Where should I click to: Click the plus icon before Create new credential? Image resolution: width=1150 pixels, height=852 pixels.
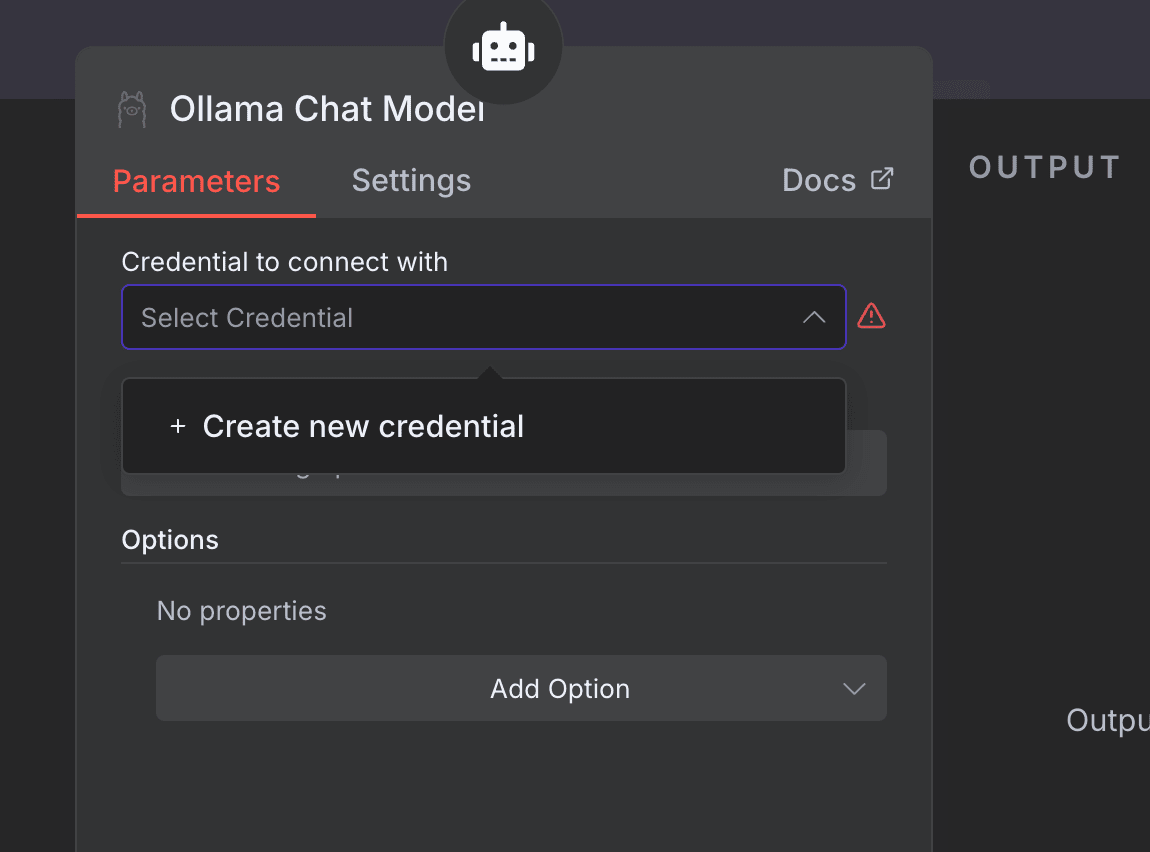point(178,427)
